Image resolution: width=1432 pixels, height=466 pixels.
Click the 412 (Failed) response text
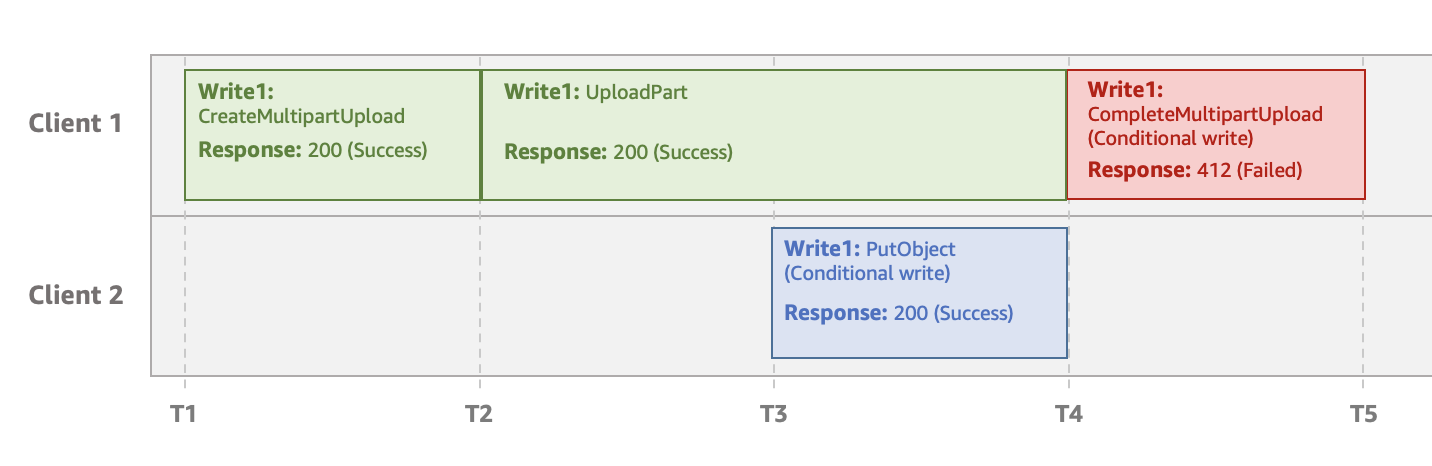click(1249, 170)
